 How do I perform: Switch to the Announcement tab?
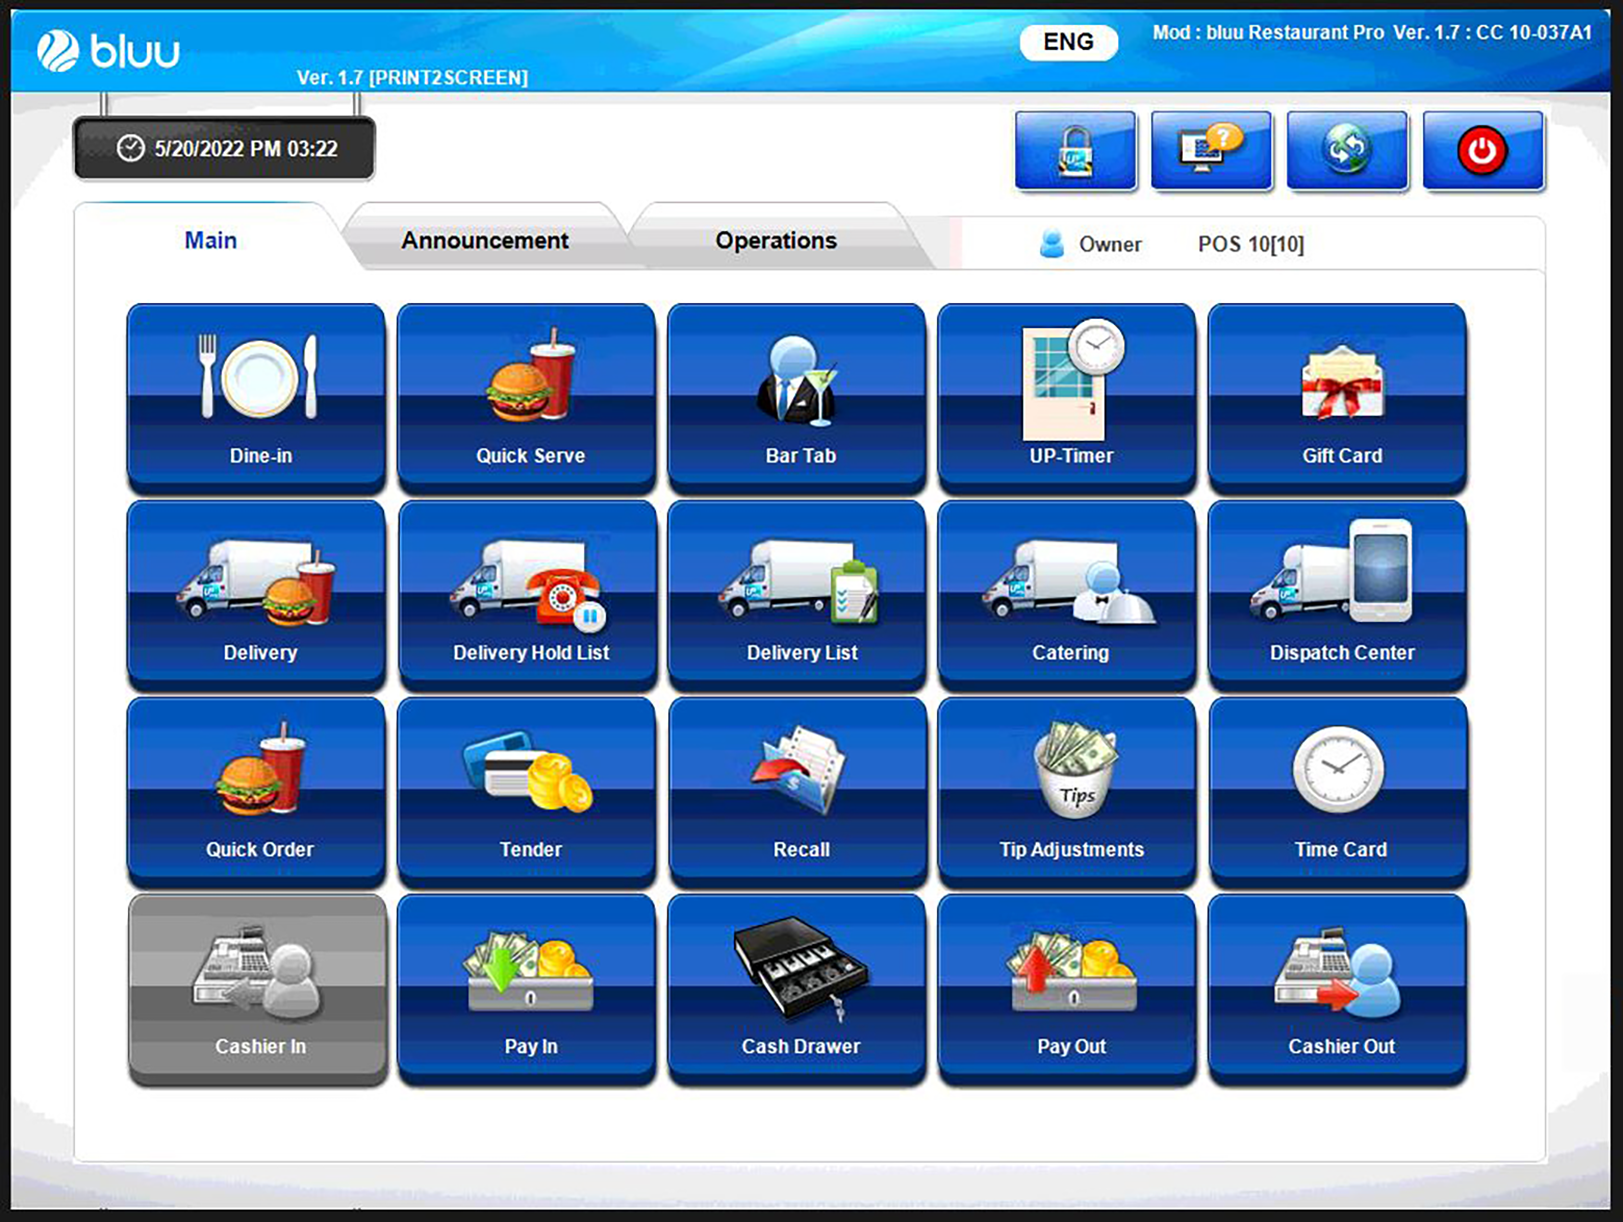485,240
